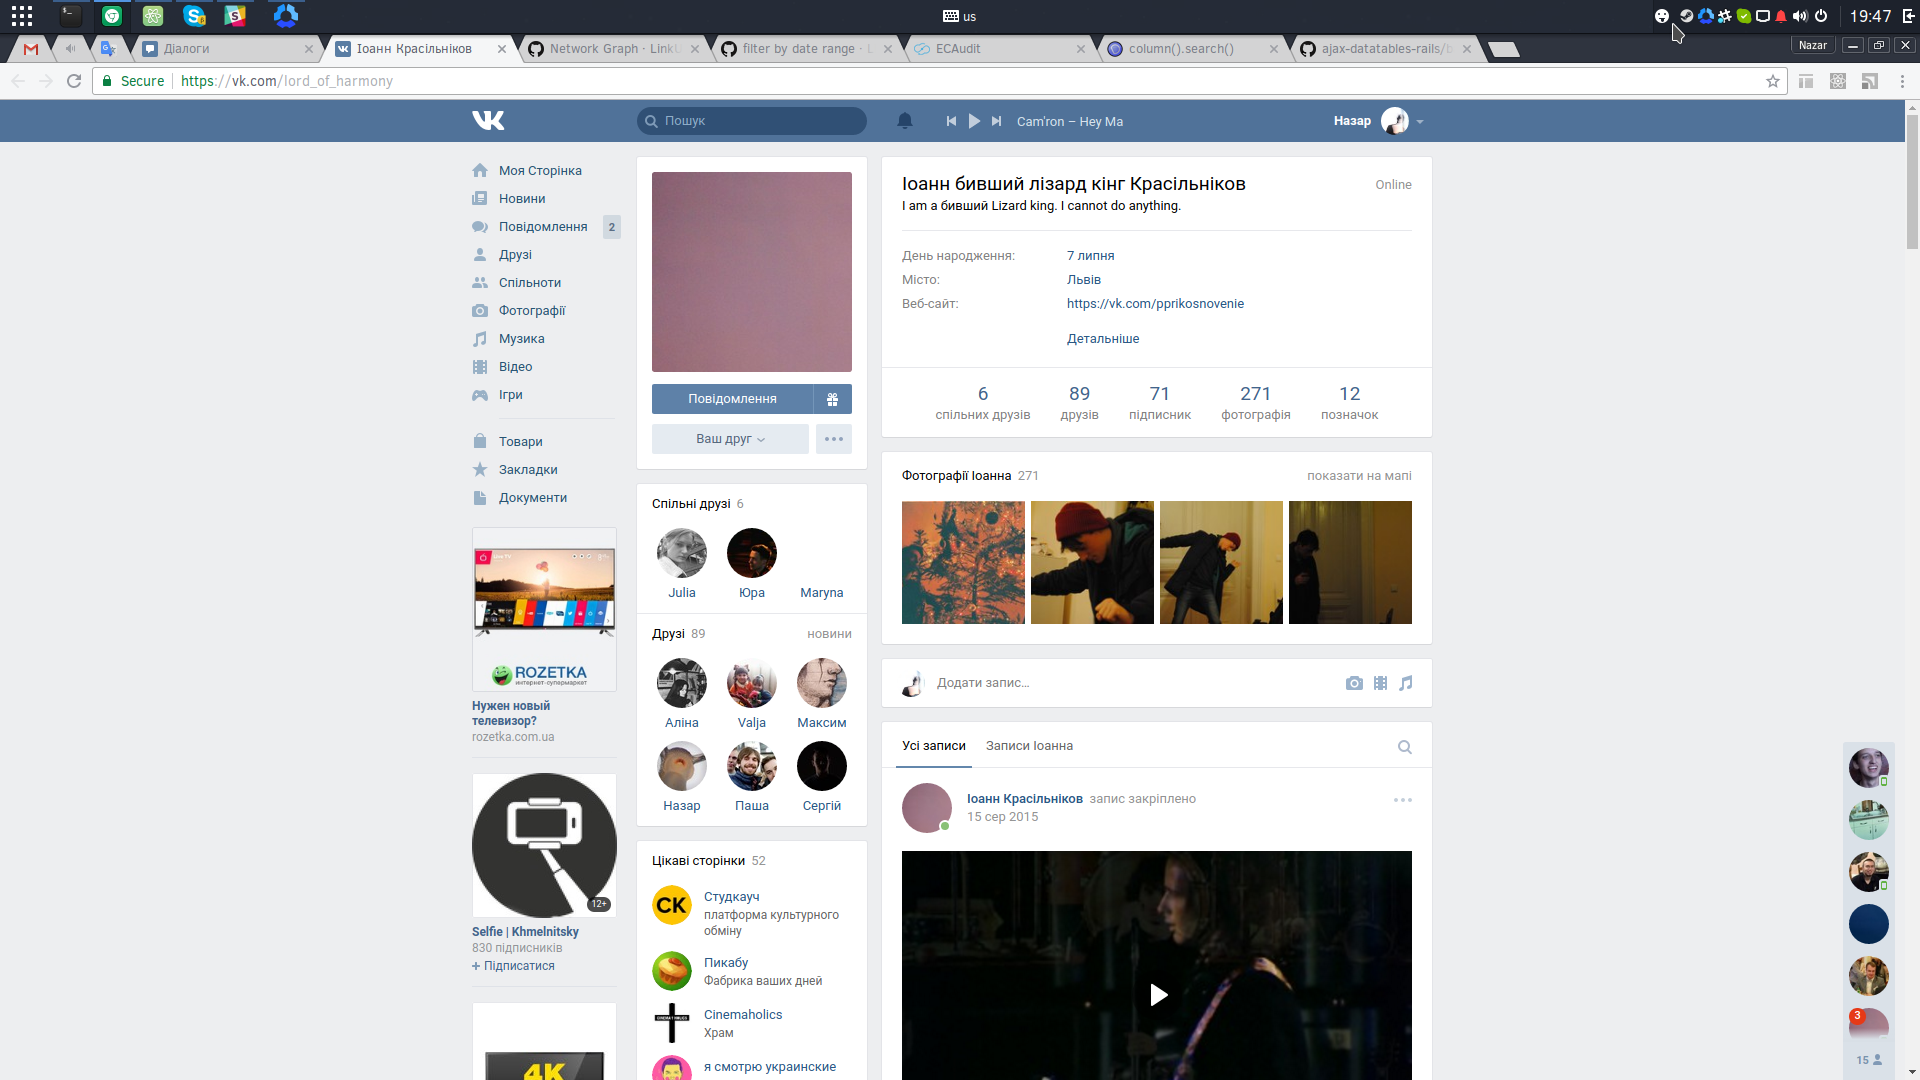Click the Львів city link

pyautogui.click(x=1084, y=280)
